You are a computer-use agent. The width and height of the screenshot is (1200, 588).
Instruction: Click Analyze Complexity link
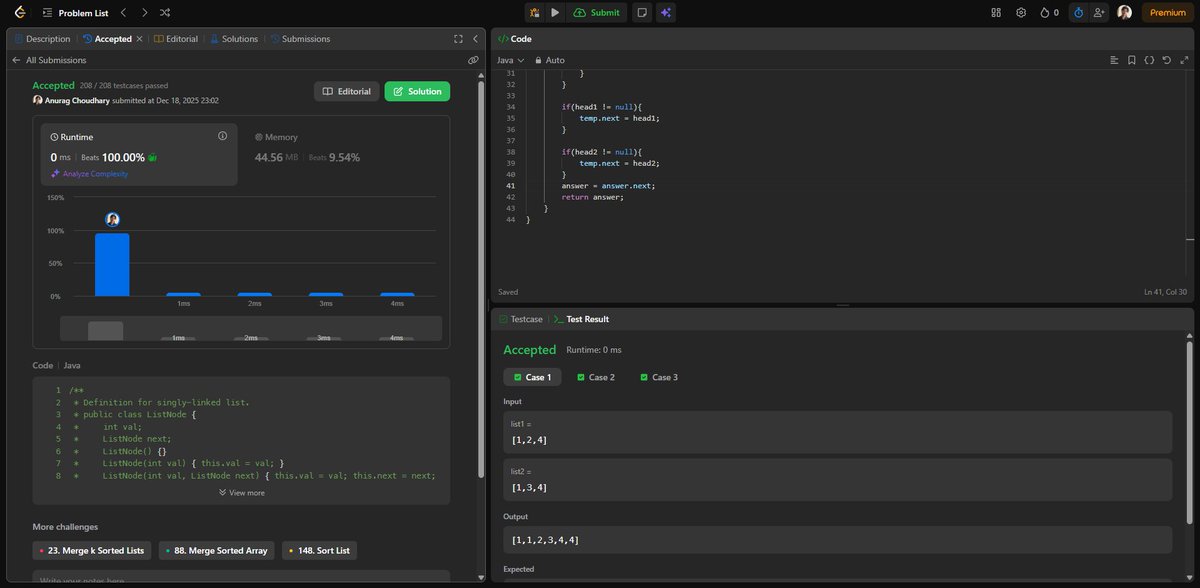point(89,174)
